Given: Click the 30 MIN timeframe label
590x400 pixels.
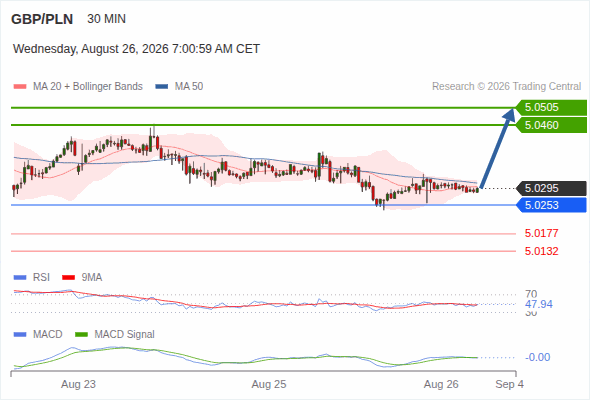Looking at the screenshot, I should coord(106,19).
